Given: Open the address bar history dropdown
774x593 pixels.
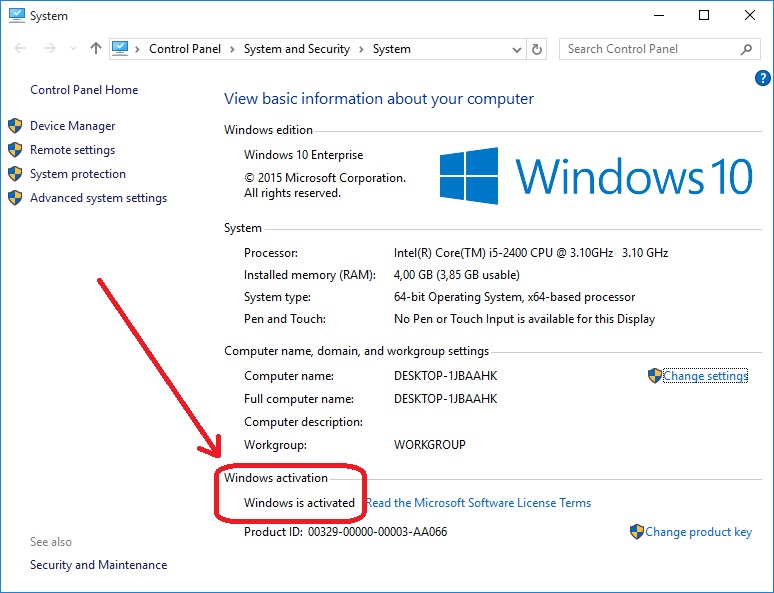Looking at the screenshot, I should click(517, 49).
